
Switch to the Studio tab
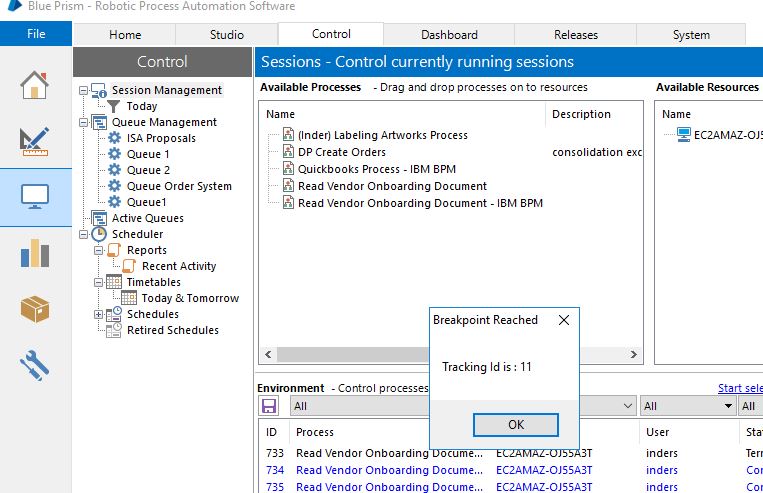(227, 35)
